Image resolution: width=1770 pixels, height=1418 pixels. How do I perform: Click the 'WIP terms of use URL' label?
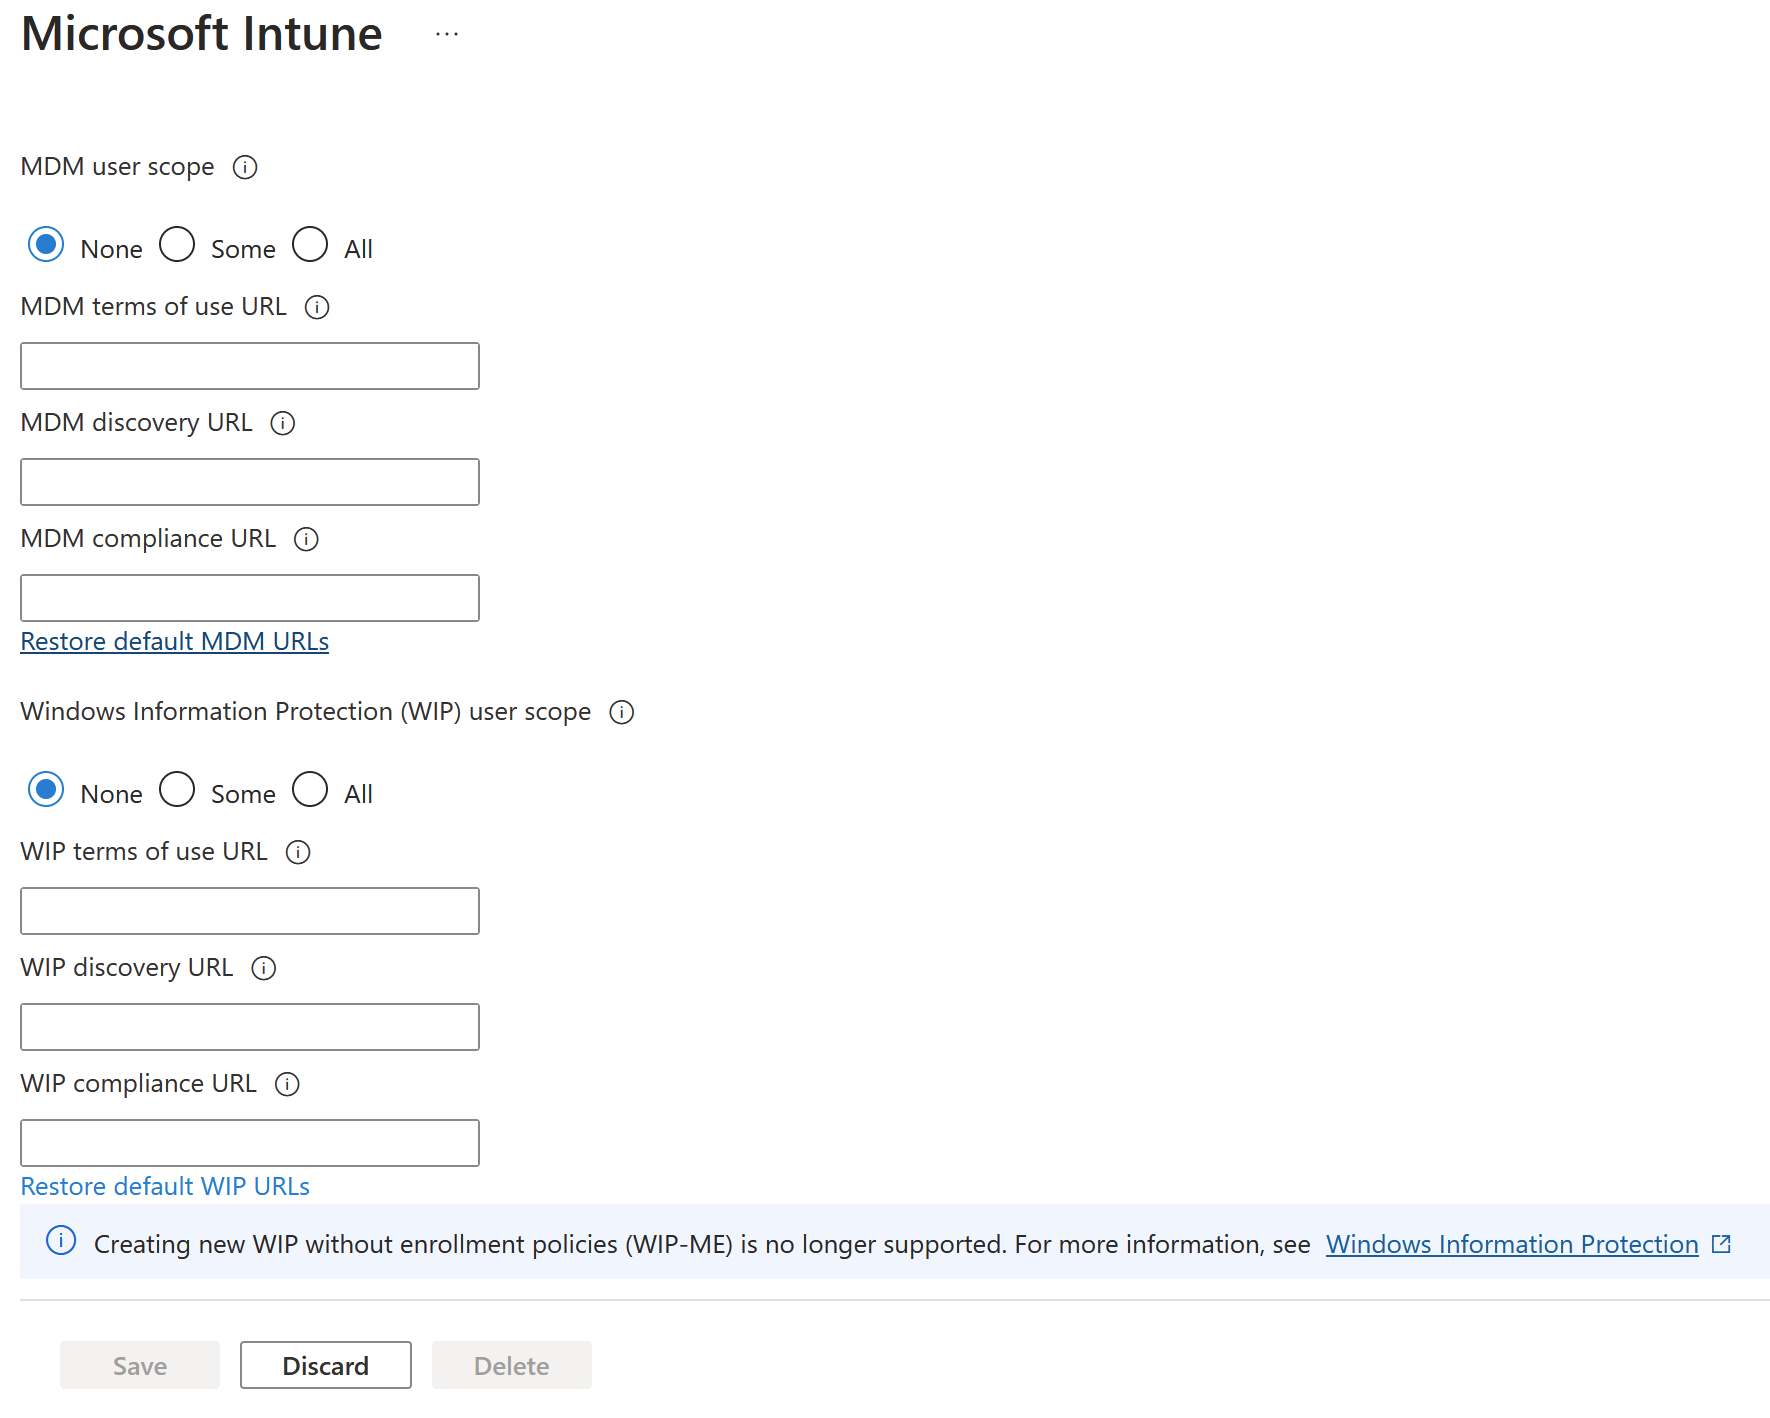pos(144,852)
